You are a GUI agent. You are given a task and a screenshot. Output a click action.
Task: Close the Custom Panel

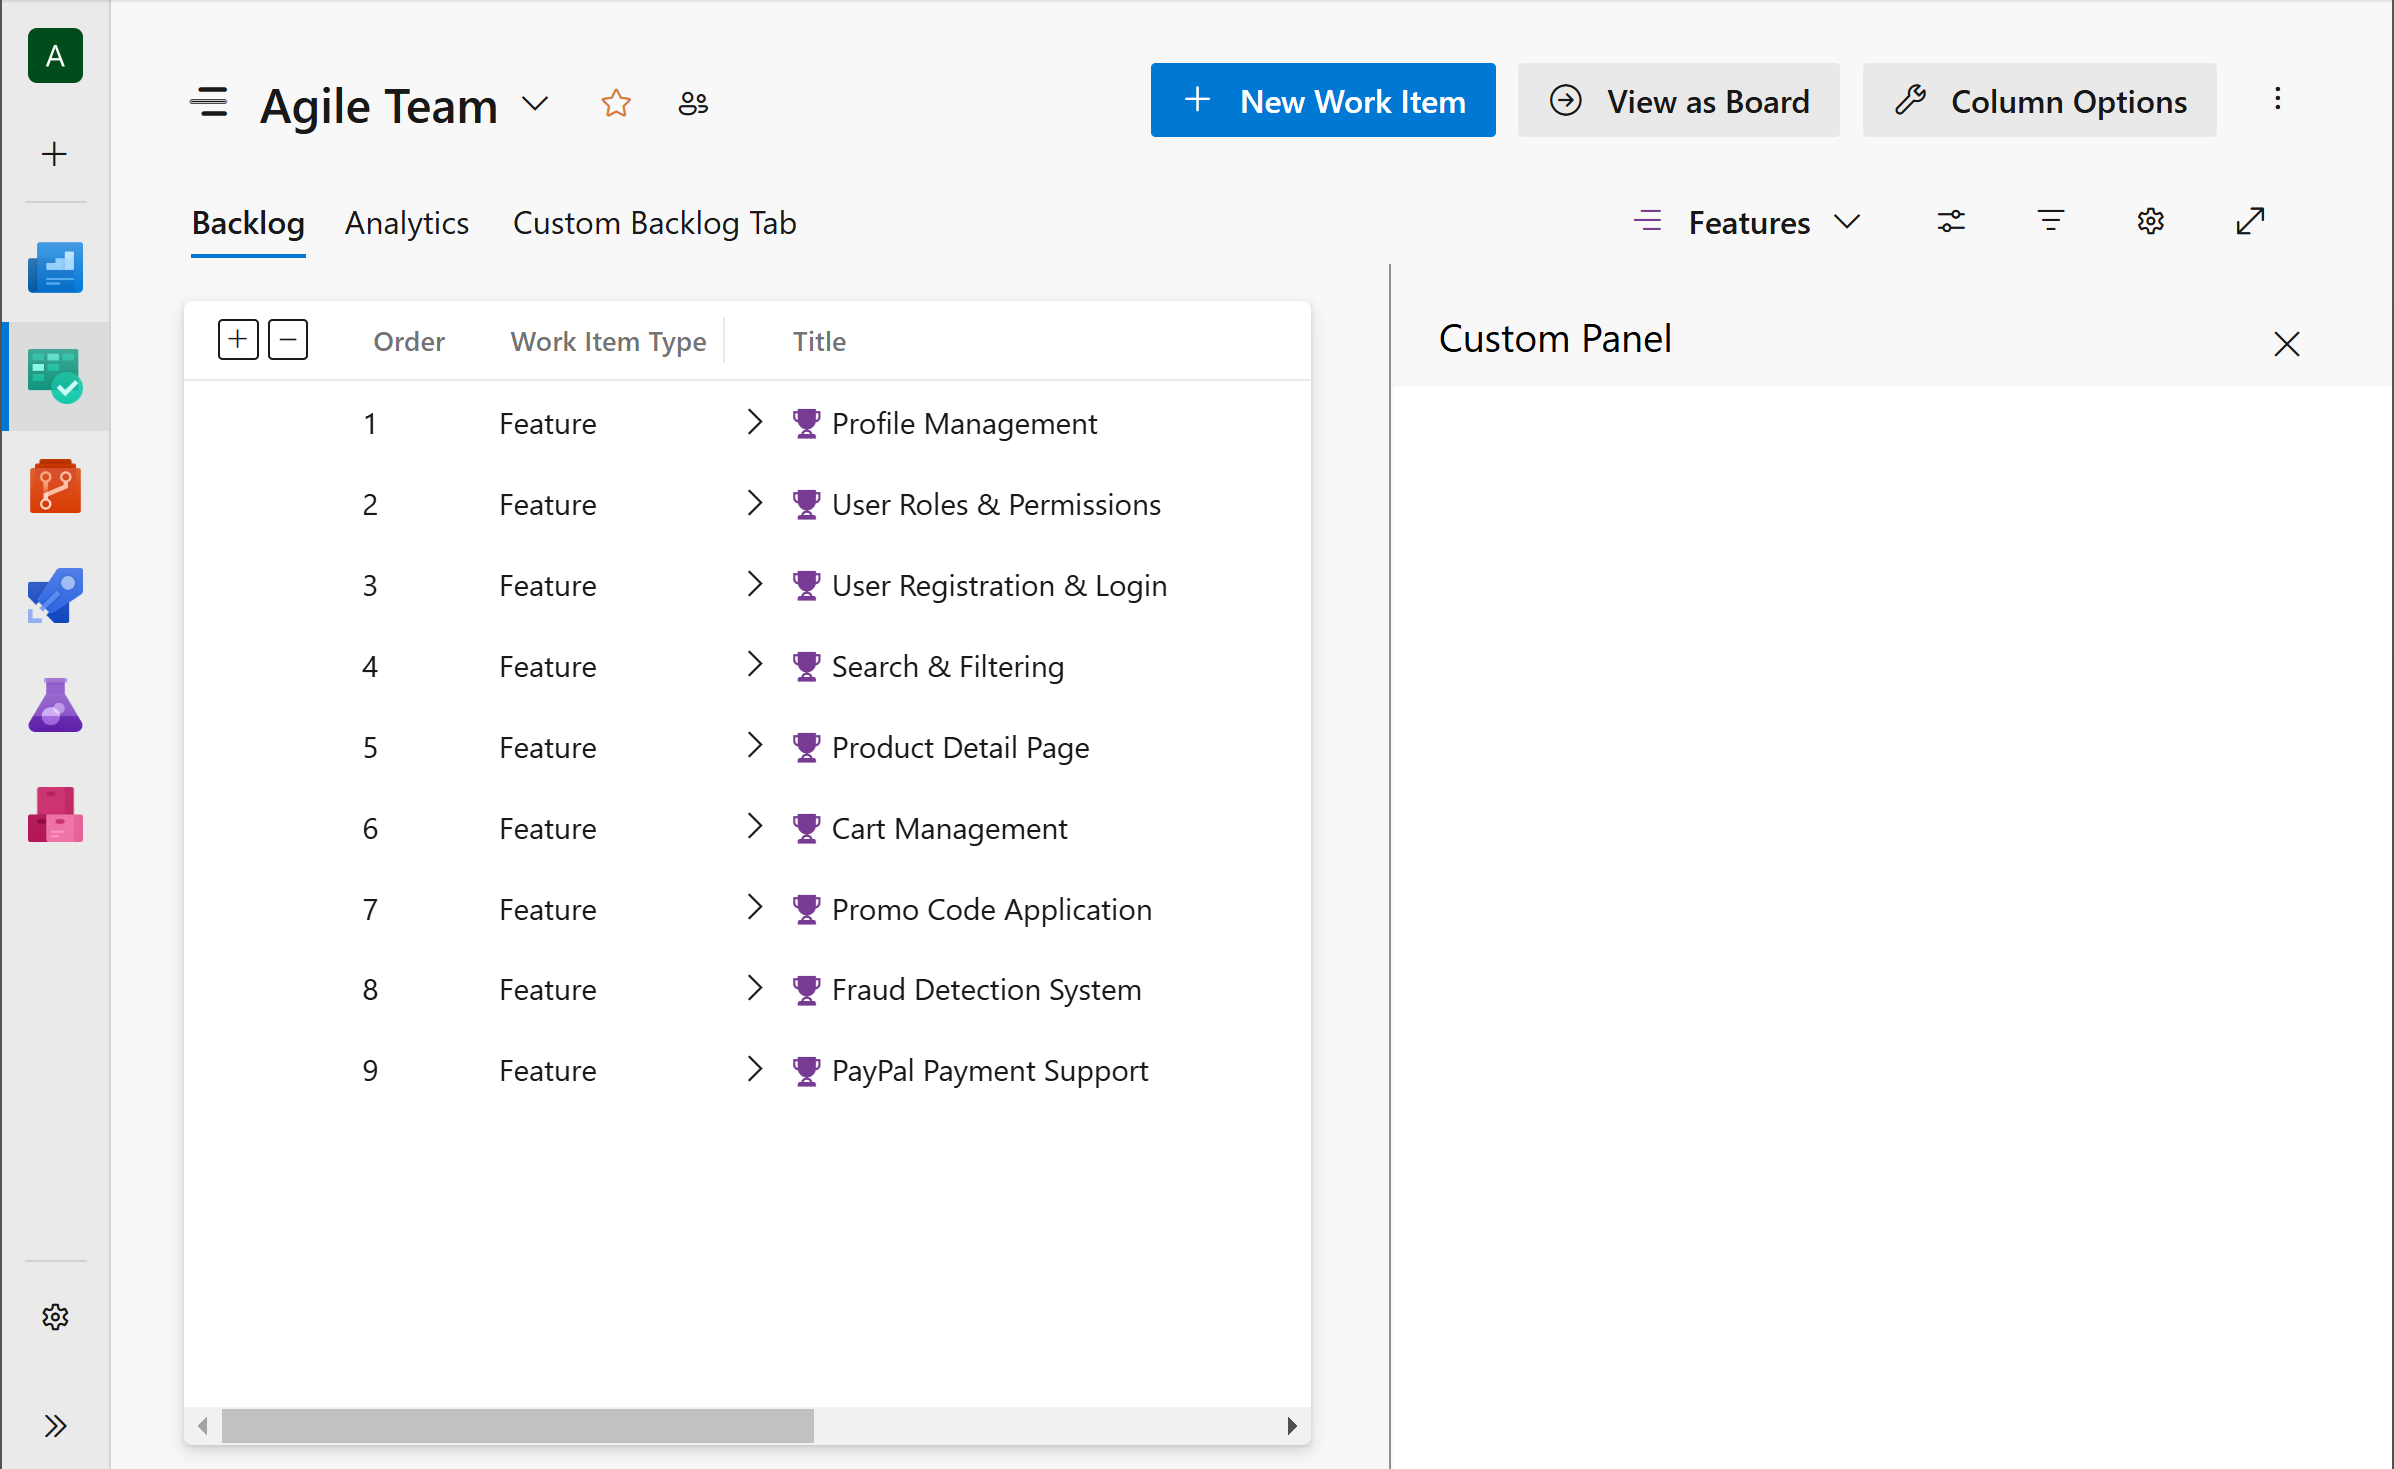click(2287, 344)
